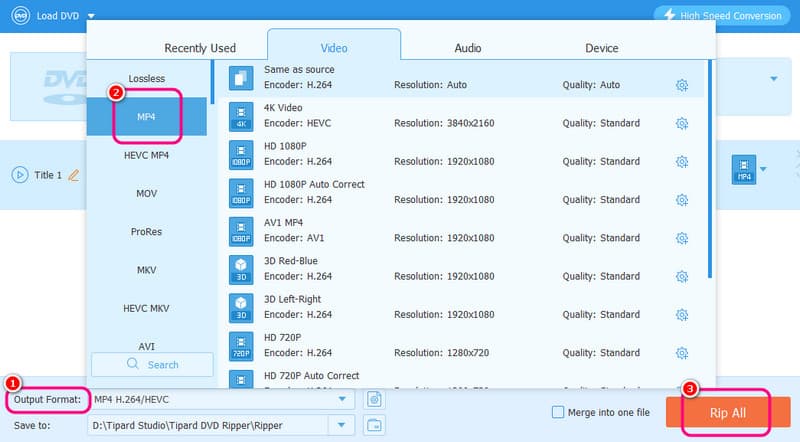800x442 pixels.
Task: Open settings gear for HD 1080P Auto Correct
Action: coord(682,200)
